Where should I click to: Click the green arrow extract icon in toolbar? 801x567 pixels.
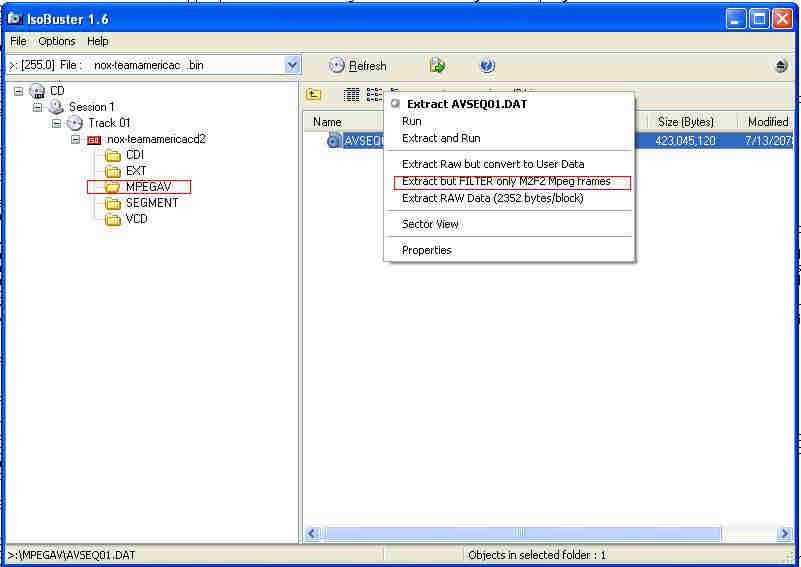coord(437,65)
